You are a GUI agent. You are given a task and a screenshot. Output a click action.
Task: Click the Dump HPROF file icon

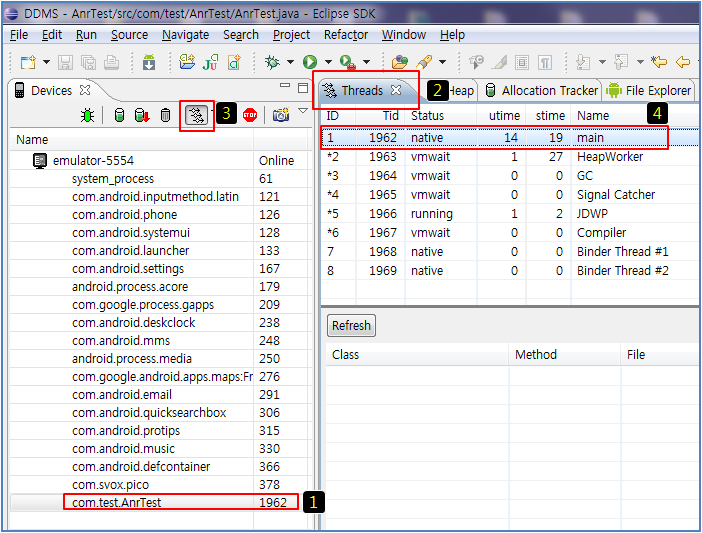click(142, 115)
